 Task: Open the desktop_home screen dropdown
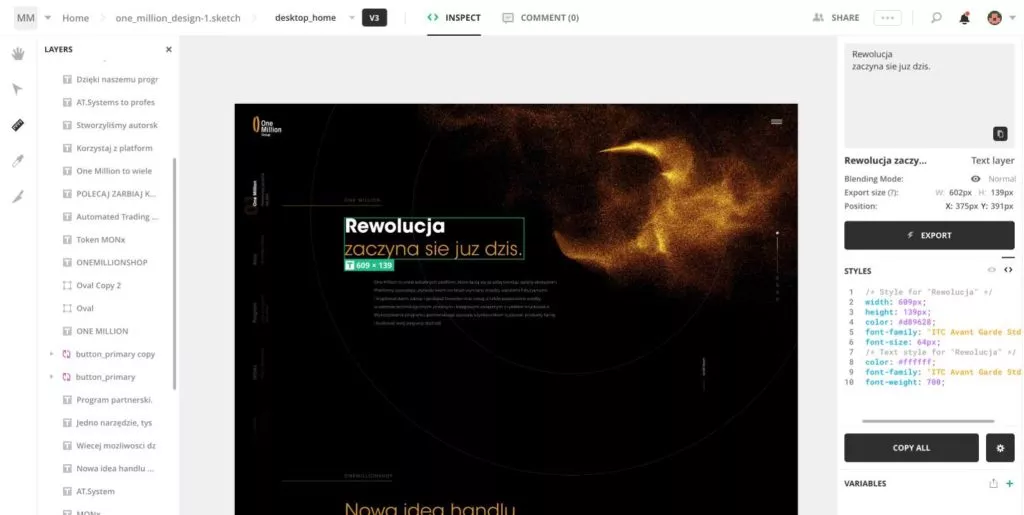[351, 18]
